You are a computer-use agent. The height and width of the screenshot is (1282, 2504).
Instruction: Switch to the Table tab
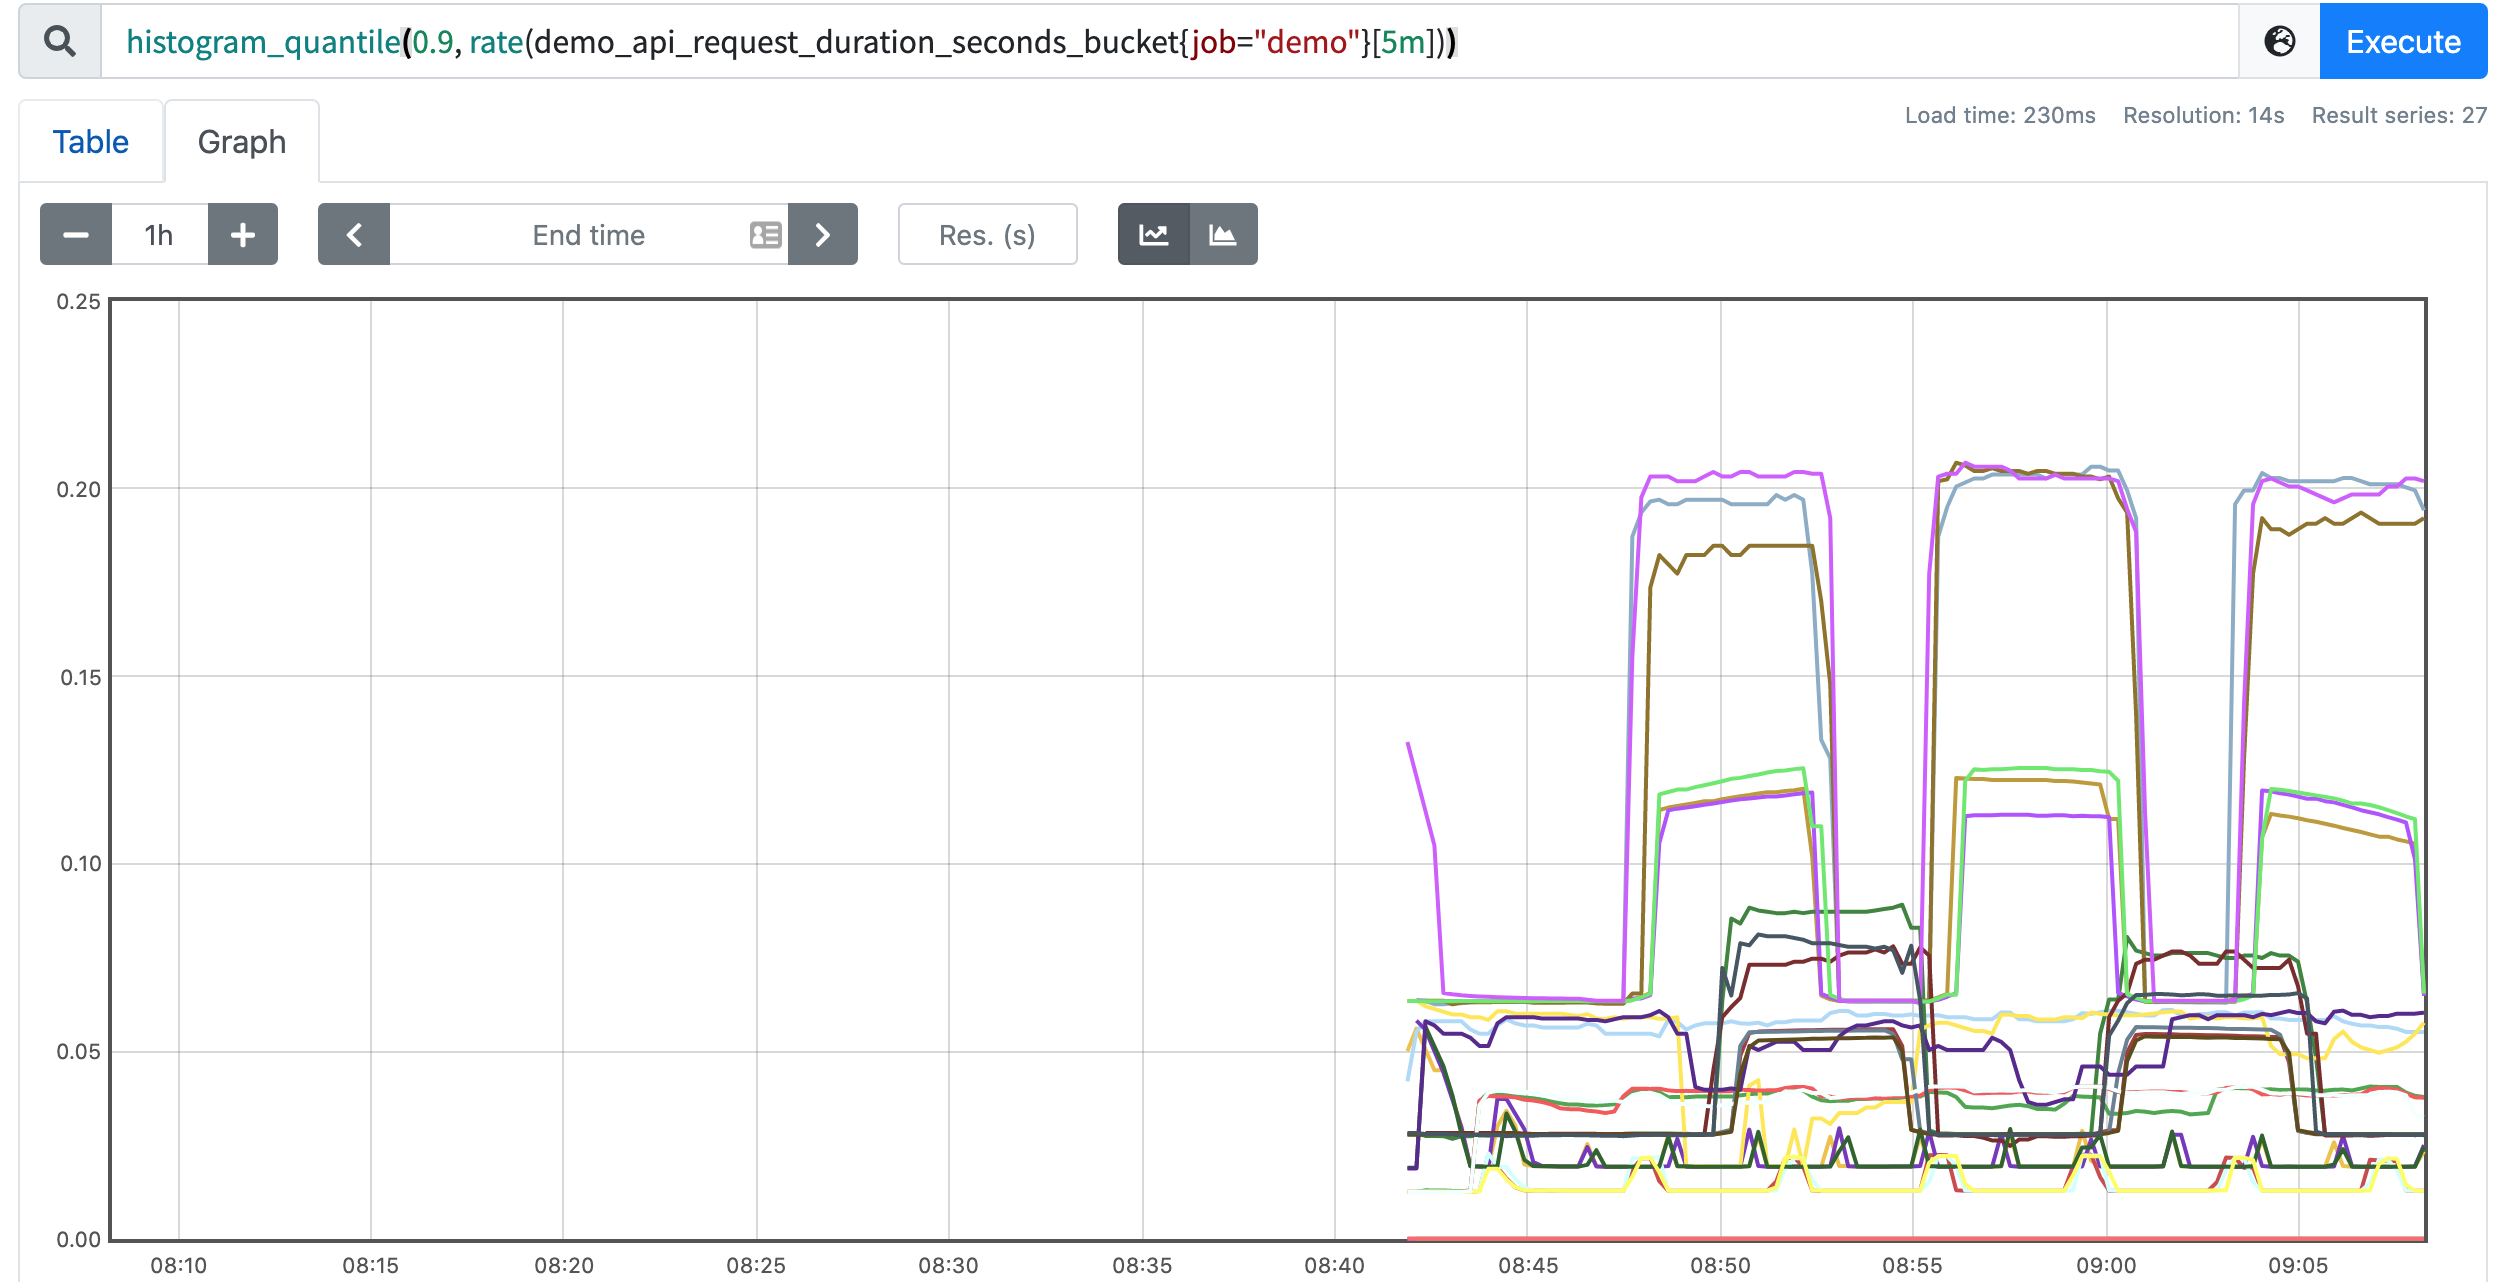point(90,141)
